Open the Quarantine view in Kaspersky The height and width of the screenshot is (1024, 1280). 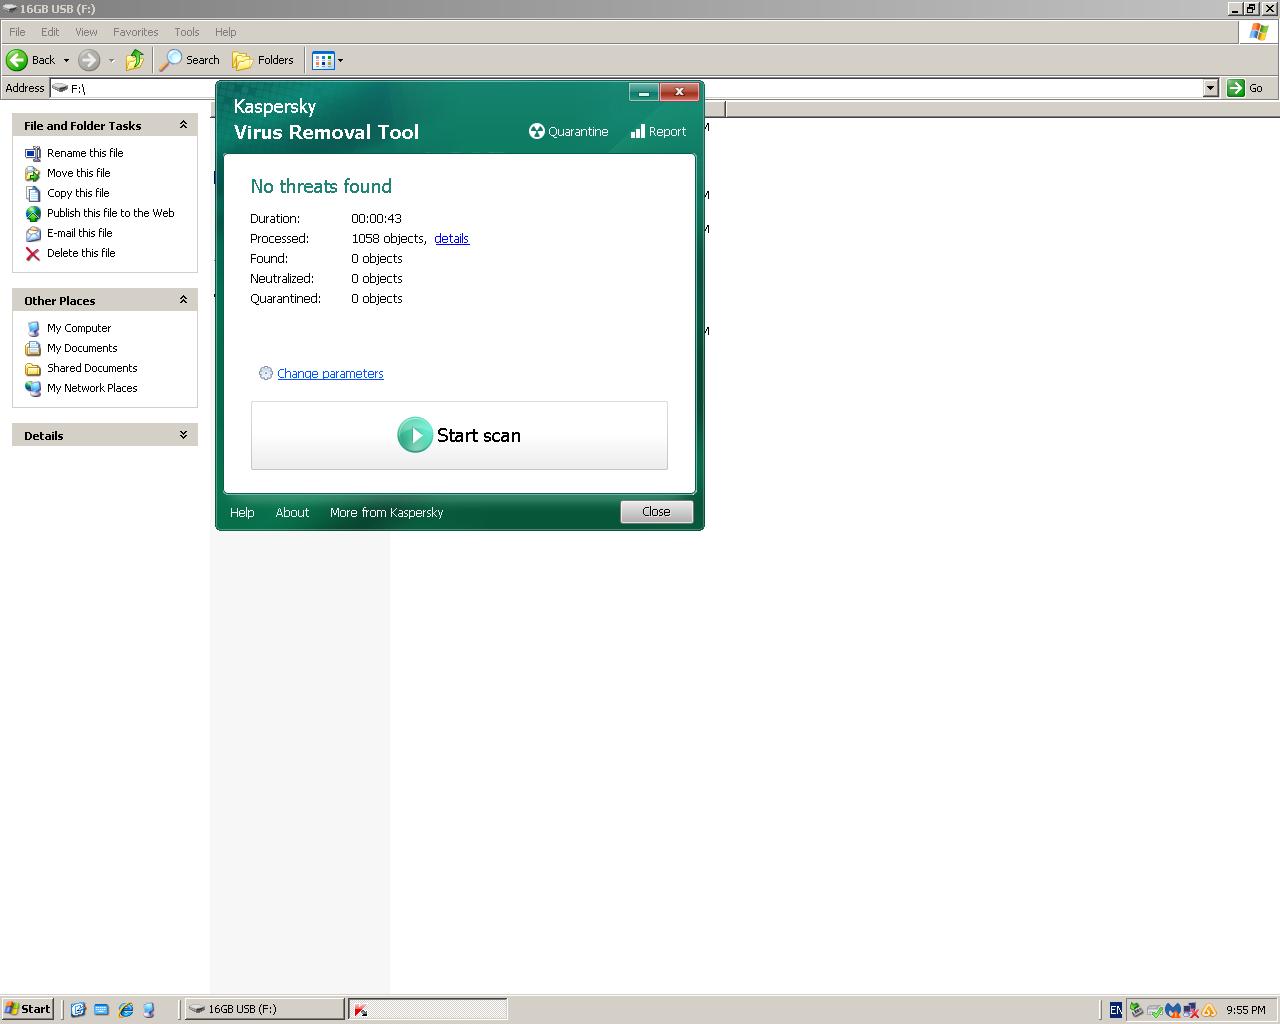[568, 131]
